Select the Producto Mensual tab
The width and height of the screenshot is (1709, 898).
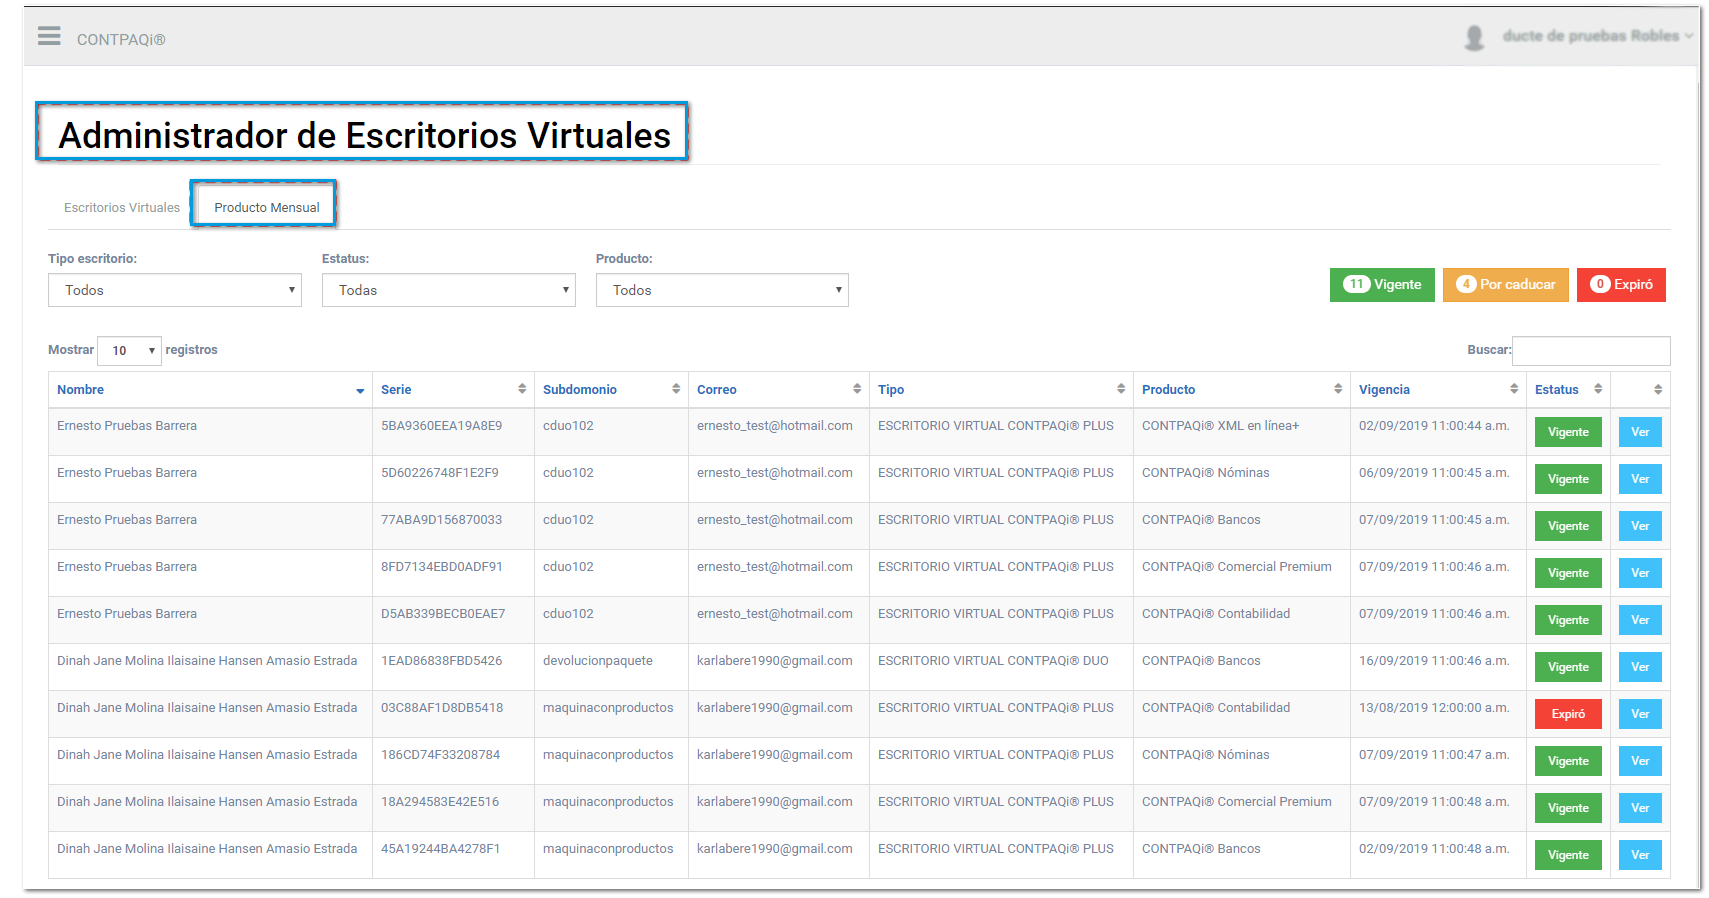coord(266,208)
